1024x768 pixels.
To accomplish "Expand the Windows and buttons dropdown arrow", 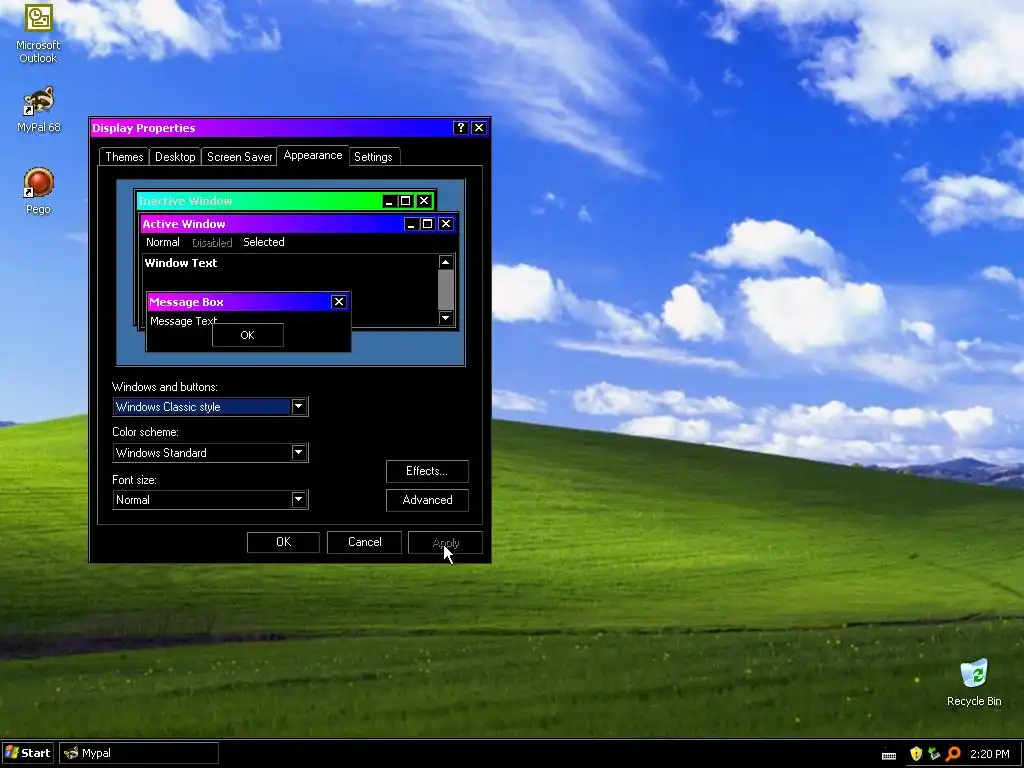I will click(x=298, y=406).
